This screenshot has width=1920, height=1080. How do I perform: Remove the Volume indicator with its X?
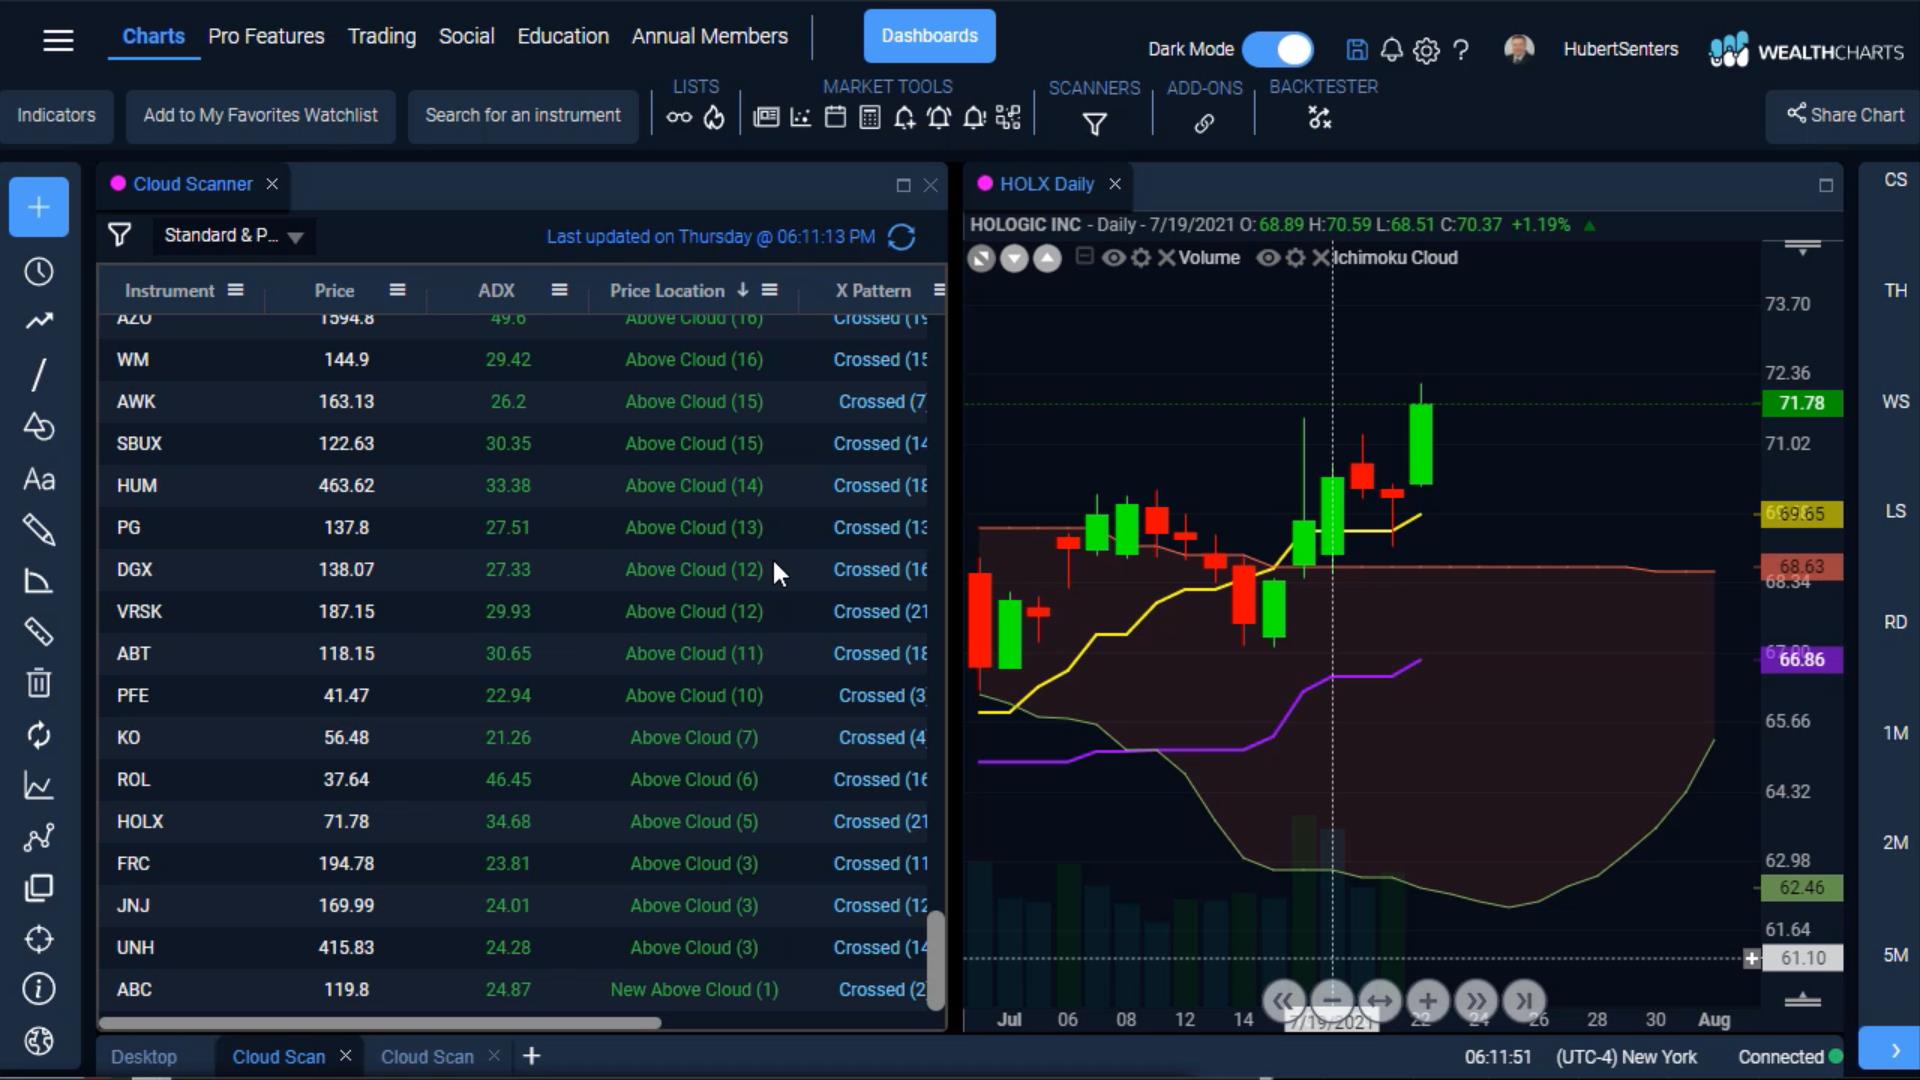point(1166,258)
